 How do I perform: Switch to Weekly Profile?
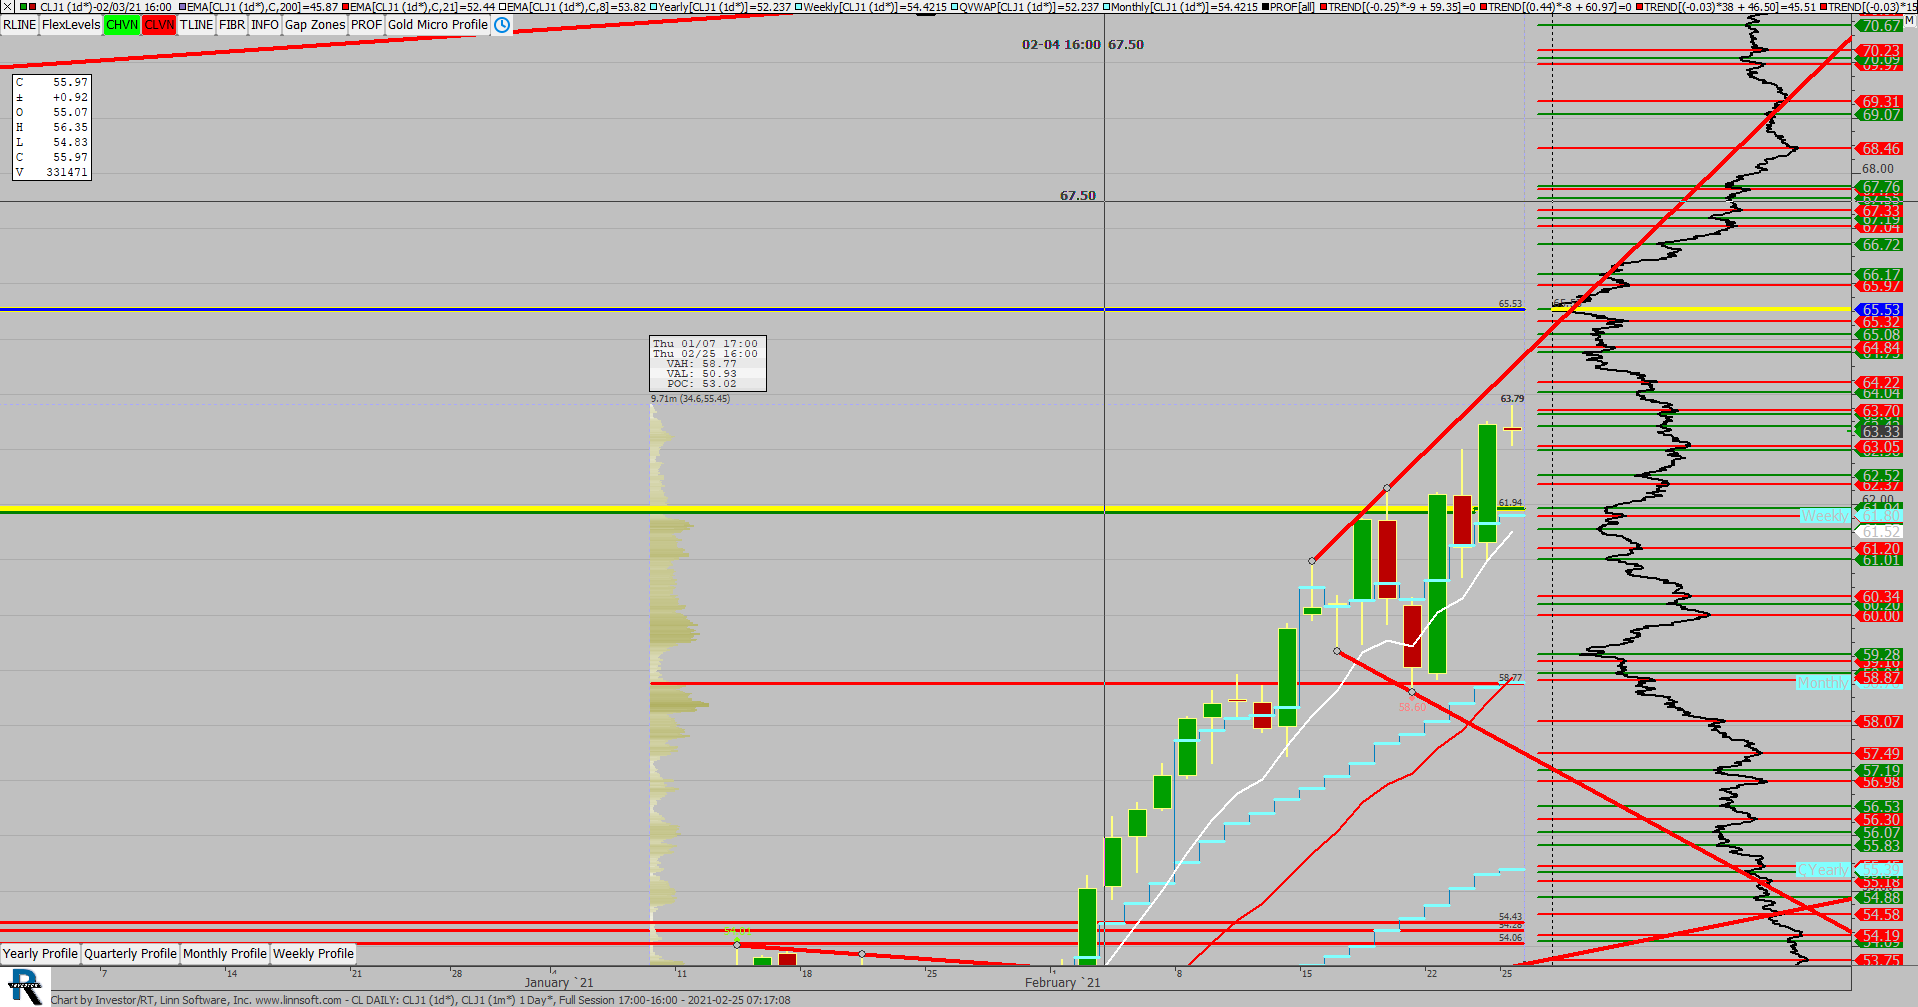click(x=313, y=954)
